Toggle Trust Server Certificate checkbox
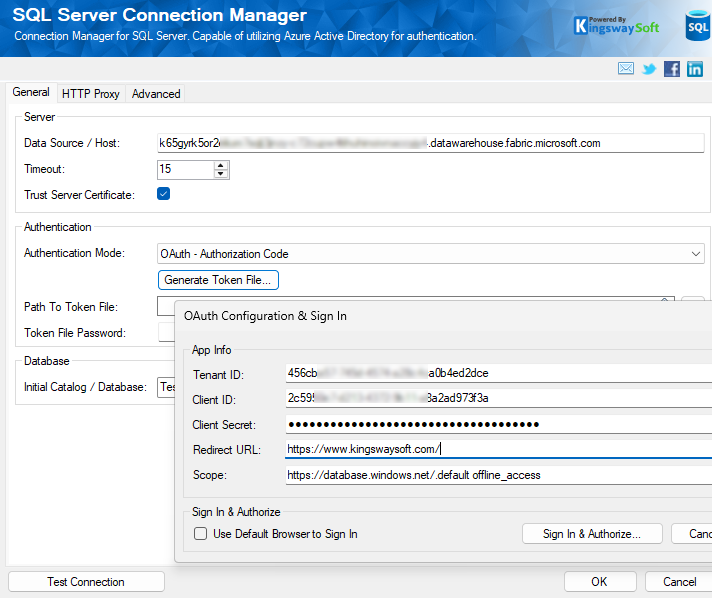The width and height of the screenshot is (712, 598). click(x=163, y=194)
